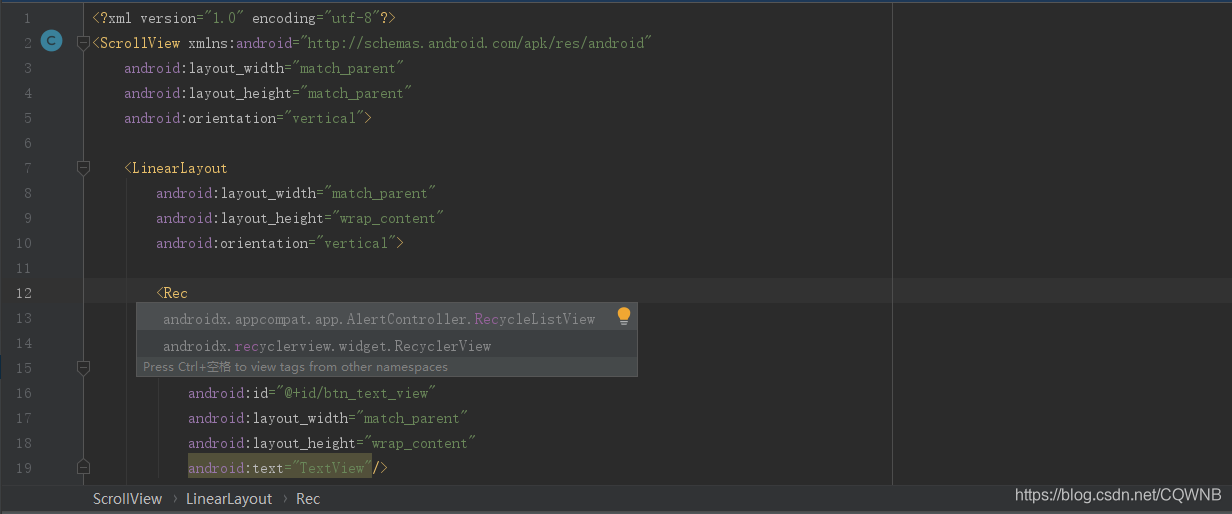This screenshot has height=514, width=1232.
Task: Click "vertical" value on line 5
Action: [x=324, y=118]
